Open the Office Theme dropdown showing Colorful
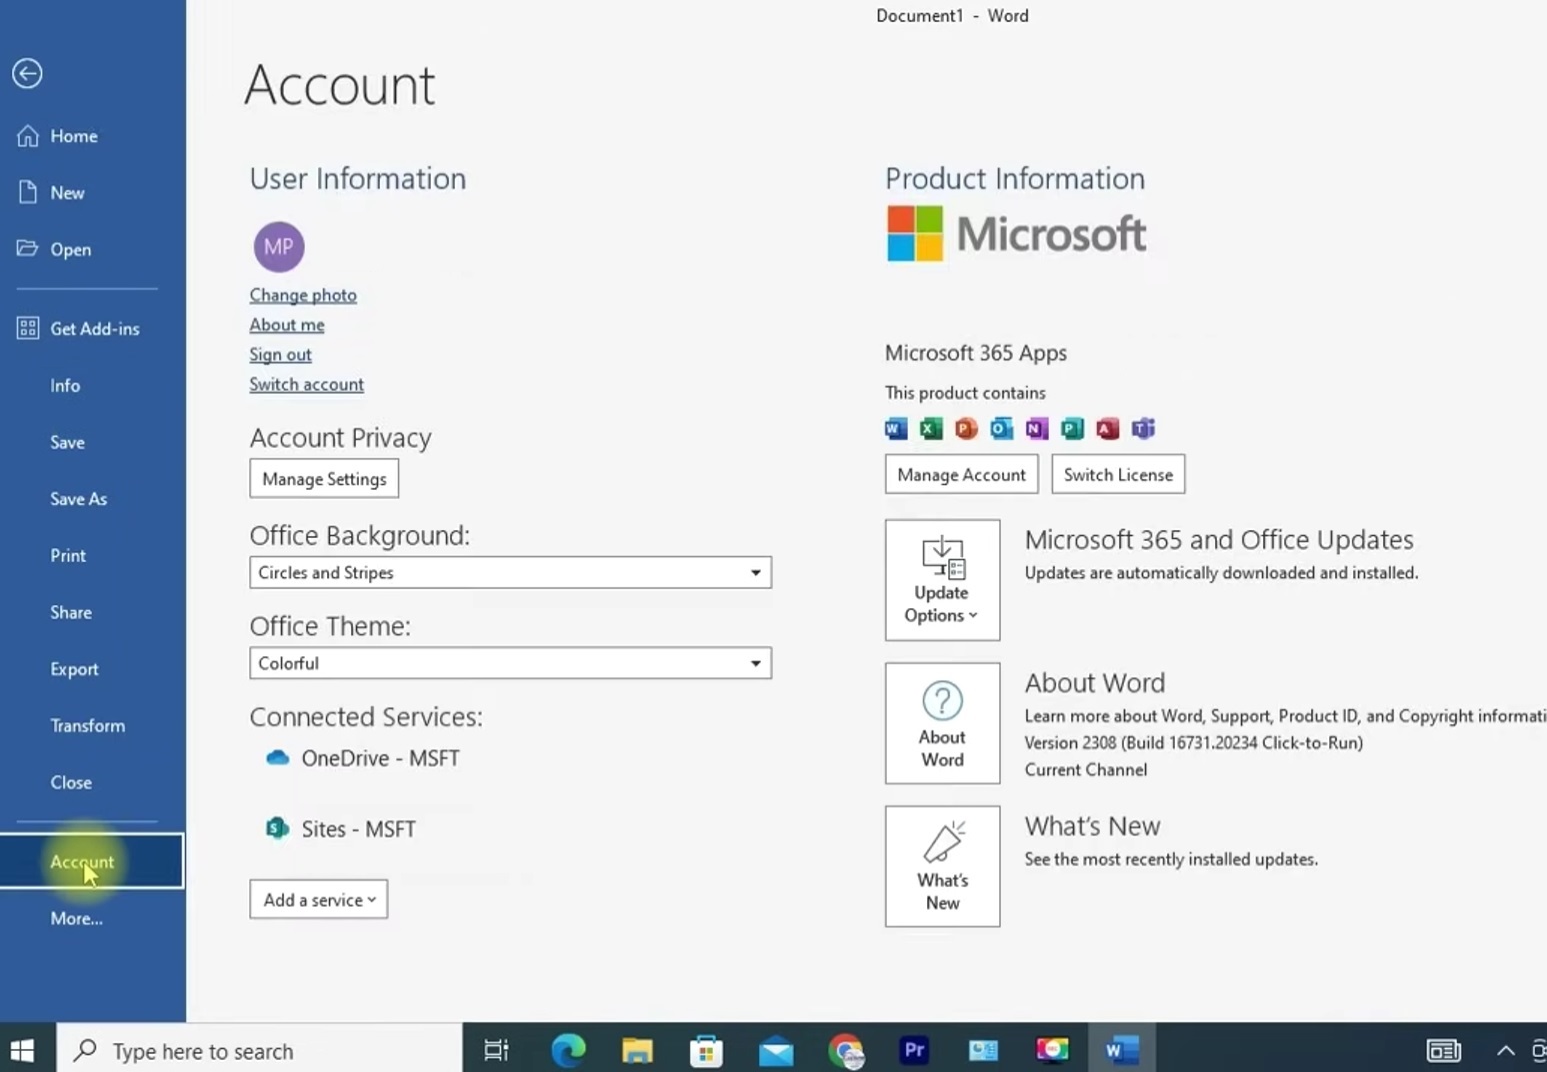This screenshot has height=1072, width=1547. click(x=510, y=663)
